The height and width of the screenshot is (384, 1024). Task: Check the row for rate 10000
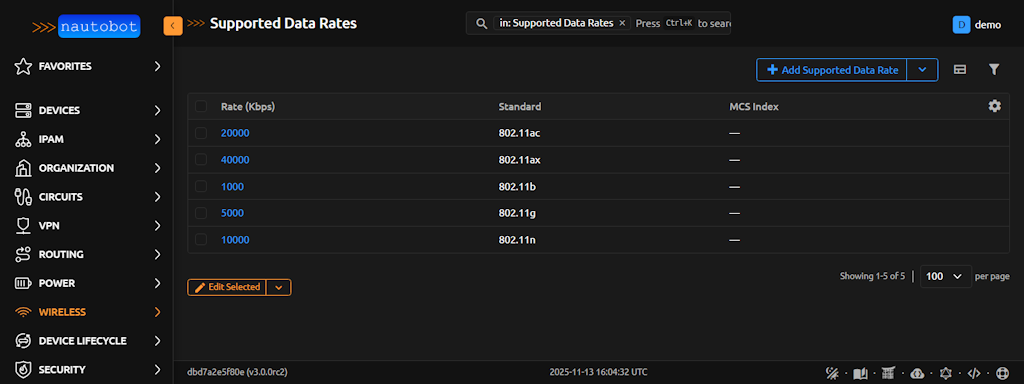click(x=201, y=240)
